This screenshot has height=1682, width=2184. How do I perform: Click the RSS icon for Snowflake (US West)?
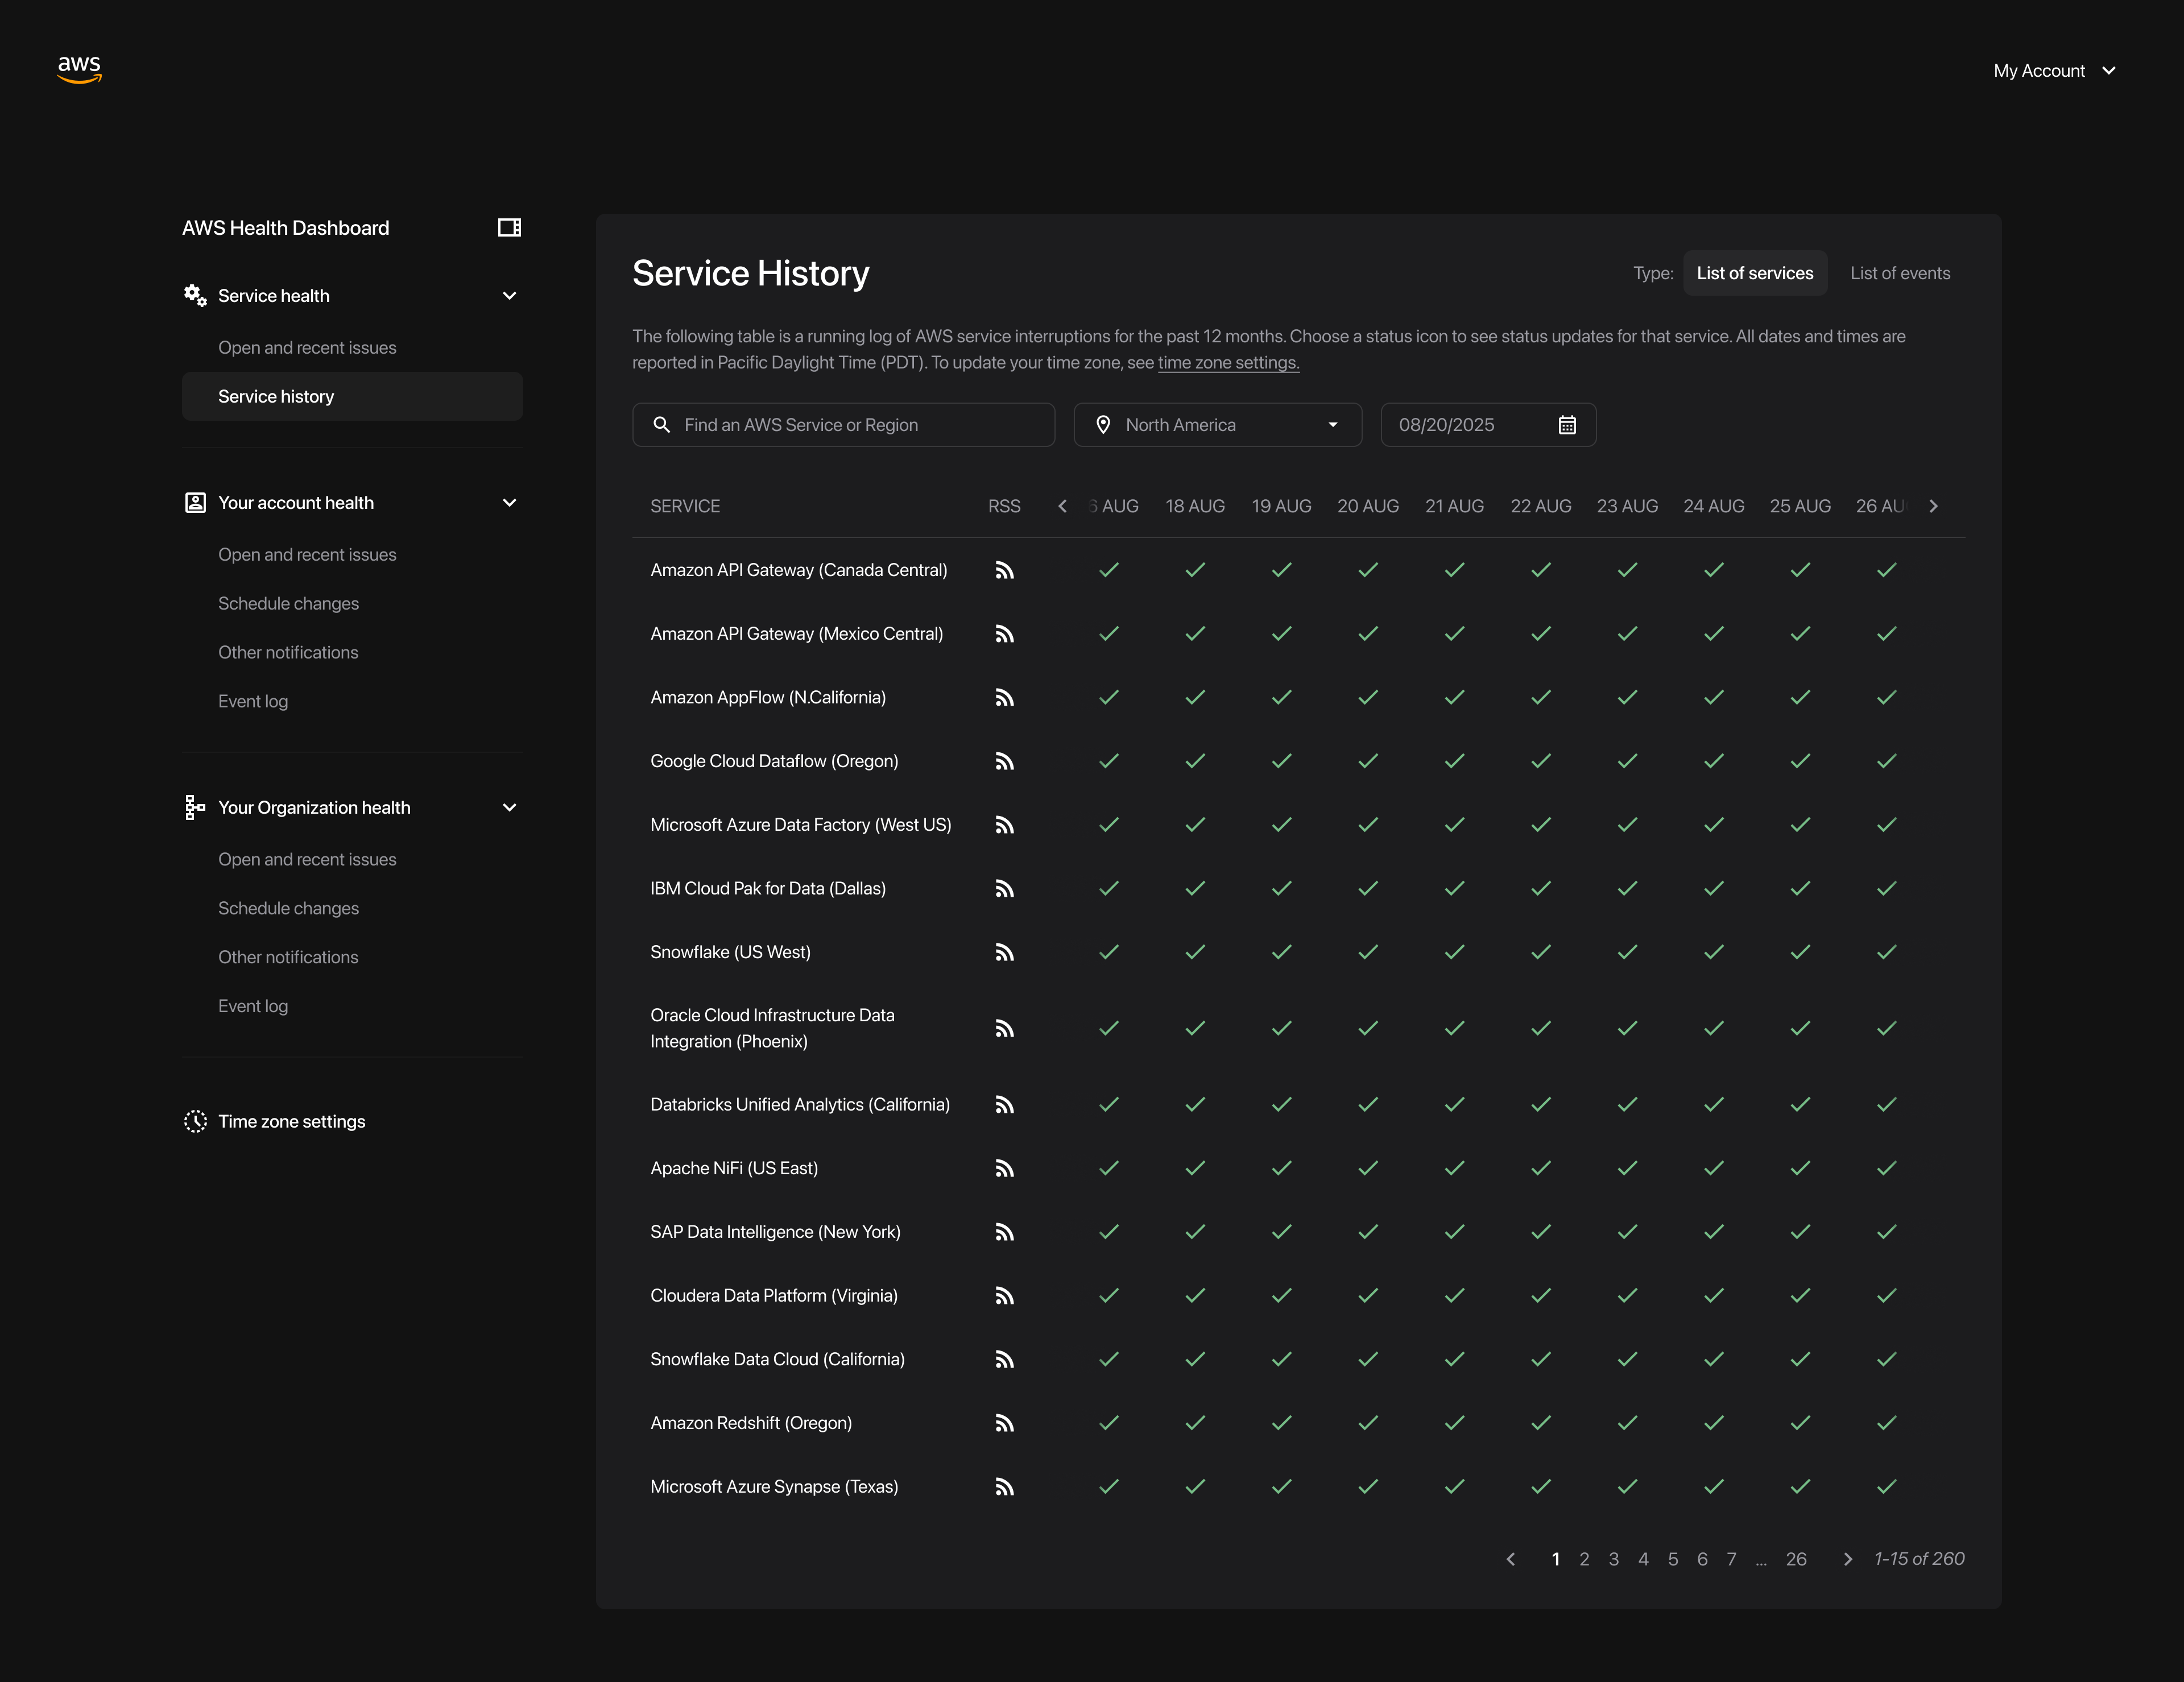click(1005, 952)
